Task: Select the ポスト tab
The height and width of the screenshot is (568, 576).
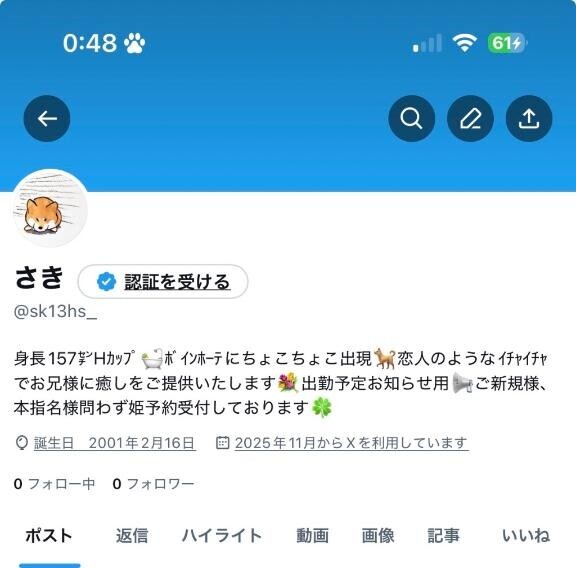Action: coord(49,535)
